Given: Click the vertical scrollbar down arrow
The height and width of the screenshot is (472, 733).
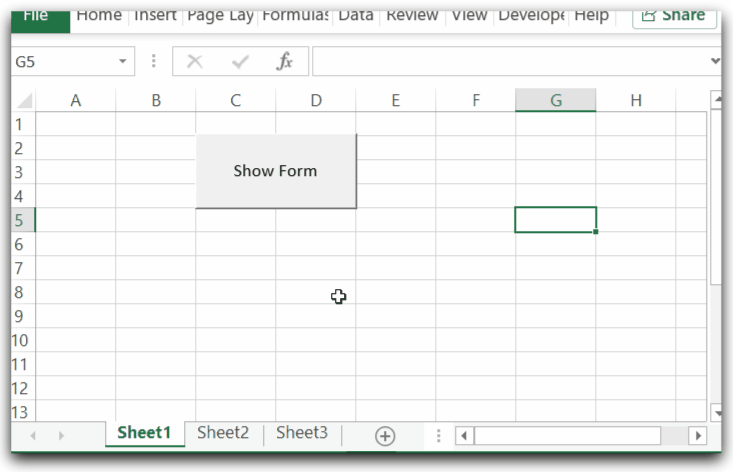Looking at the screenshot, I should [x=716, y=413].
